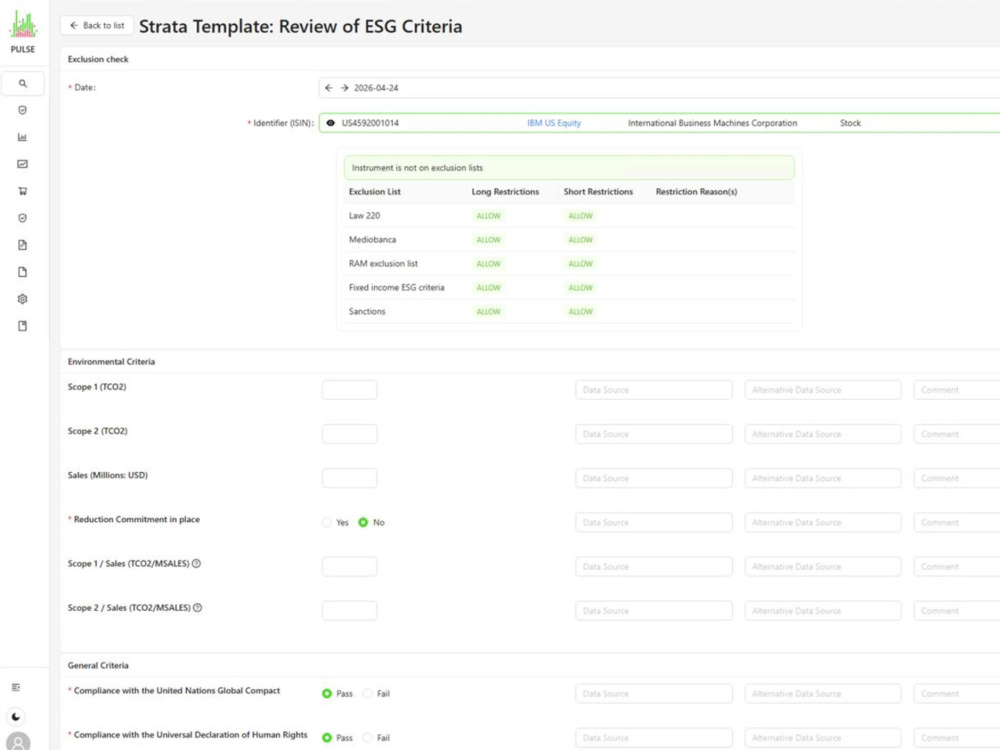Open the blank document icon in sidebar
The width and height of the screenshot is (1000, 750).
coord(23,272)
